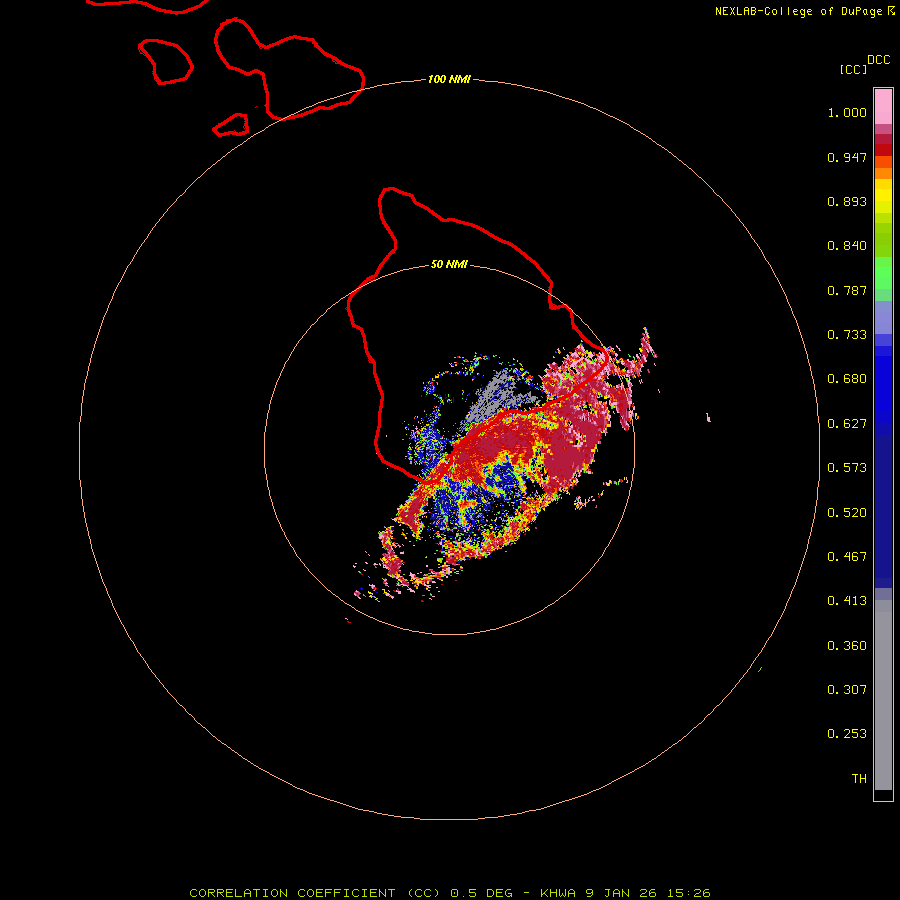Click the gray echo patch on the radar
Viewport: 900px width, 900px height.
pos(497,397)
